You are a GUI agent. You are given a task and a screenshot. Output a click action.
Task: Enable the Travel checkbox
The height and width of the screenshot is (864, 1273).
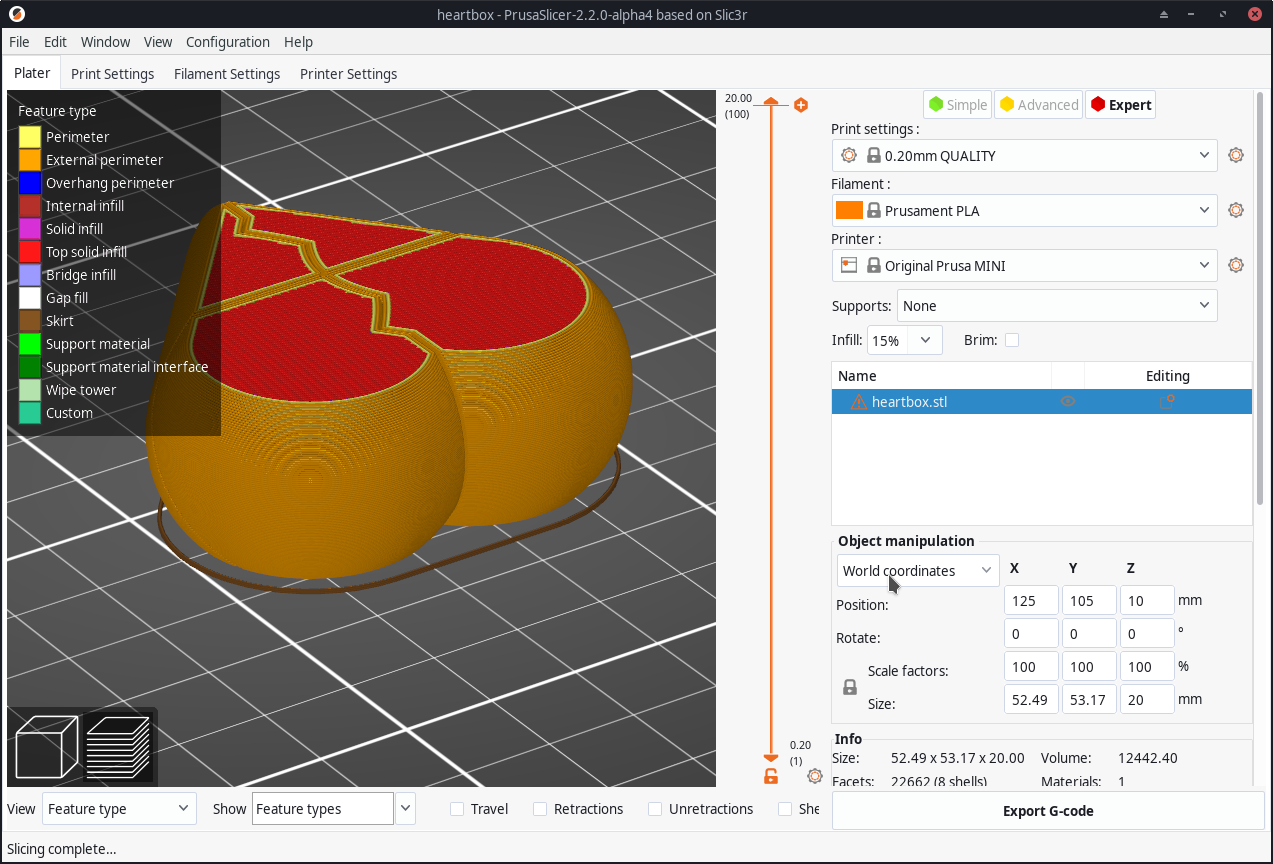click(457, 809)
